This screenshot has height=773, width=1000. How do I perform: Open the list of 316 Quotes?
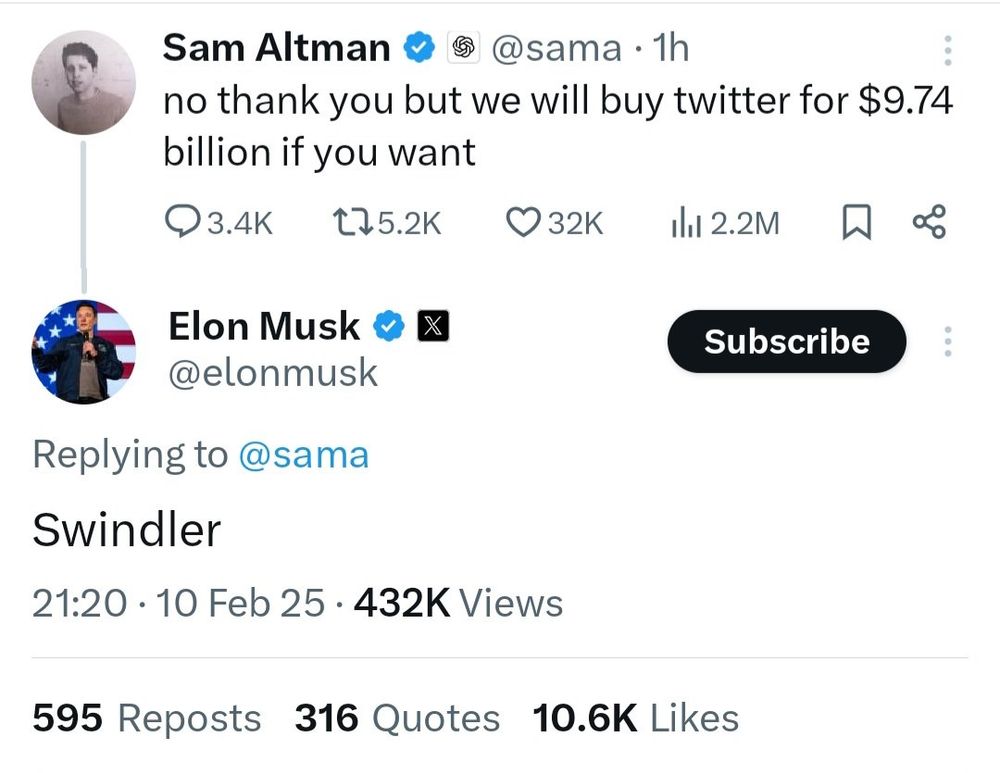click(x=397, y=717)
